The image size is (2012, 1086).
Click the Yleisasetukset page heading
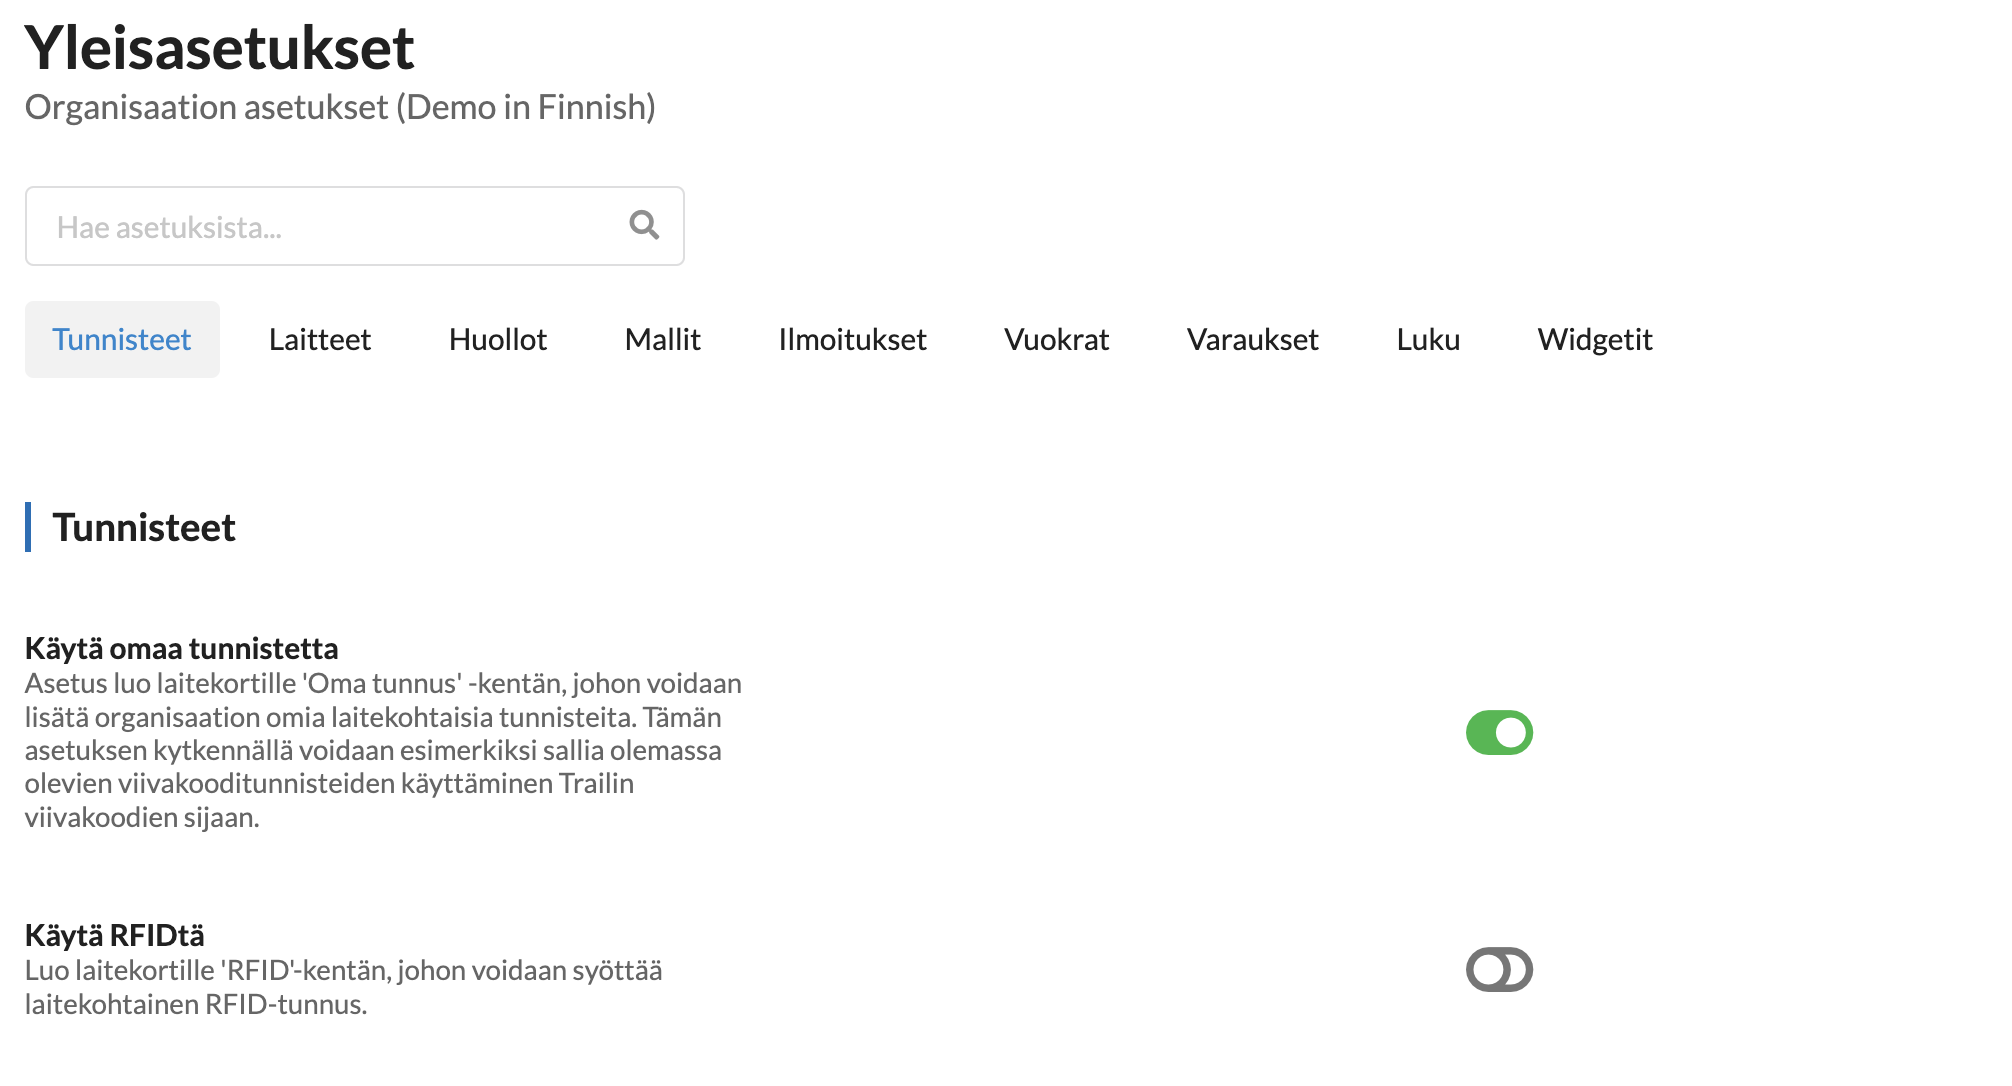pos(219,48)
